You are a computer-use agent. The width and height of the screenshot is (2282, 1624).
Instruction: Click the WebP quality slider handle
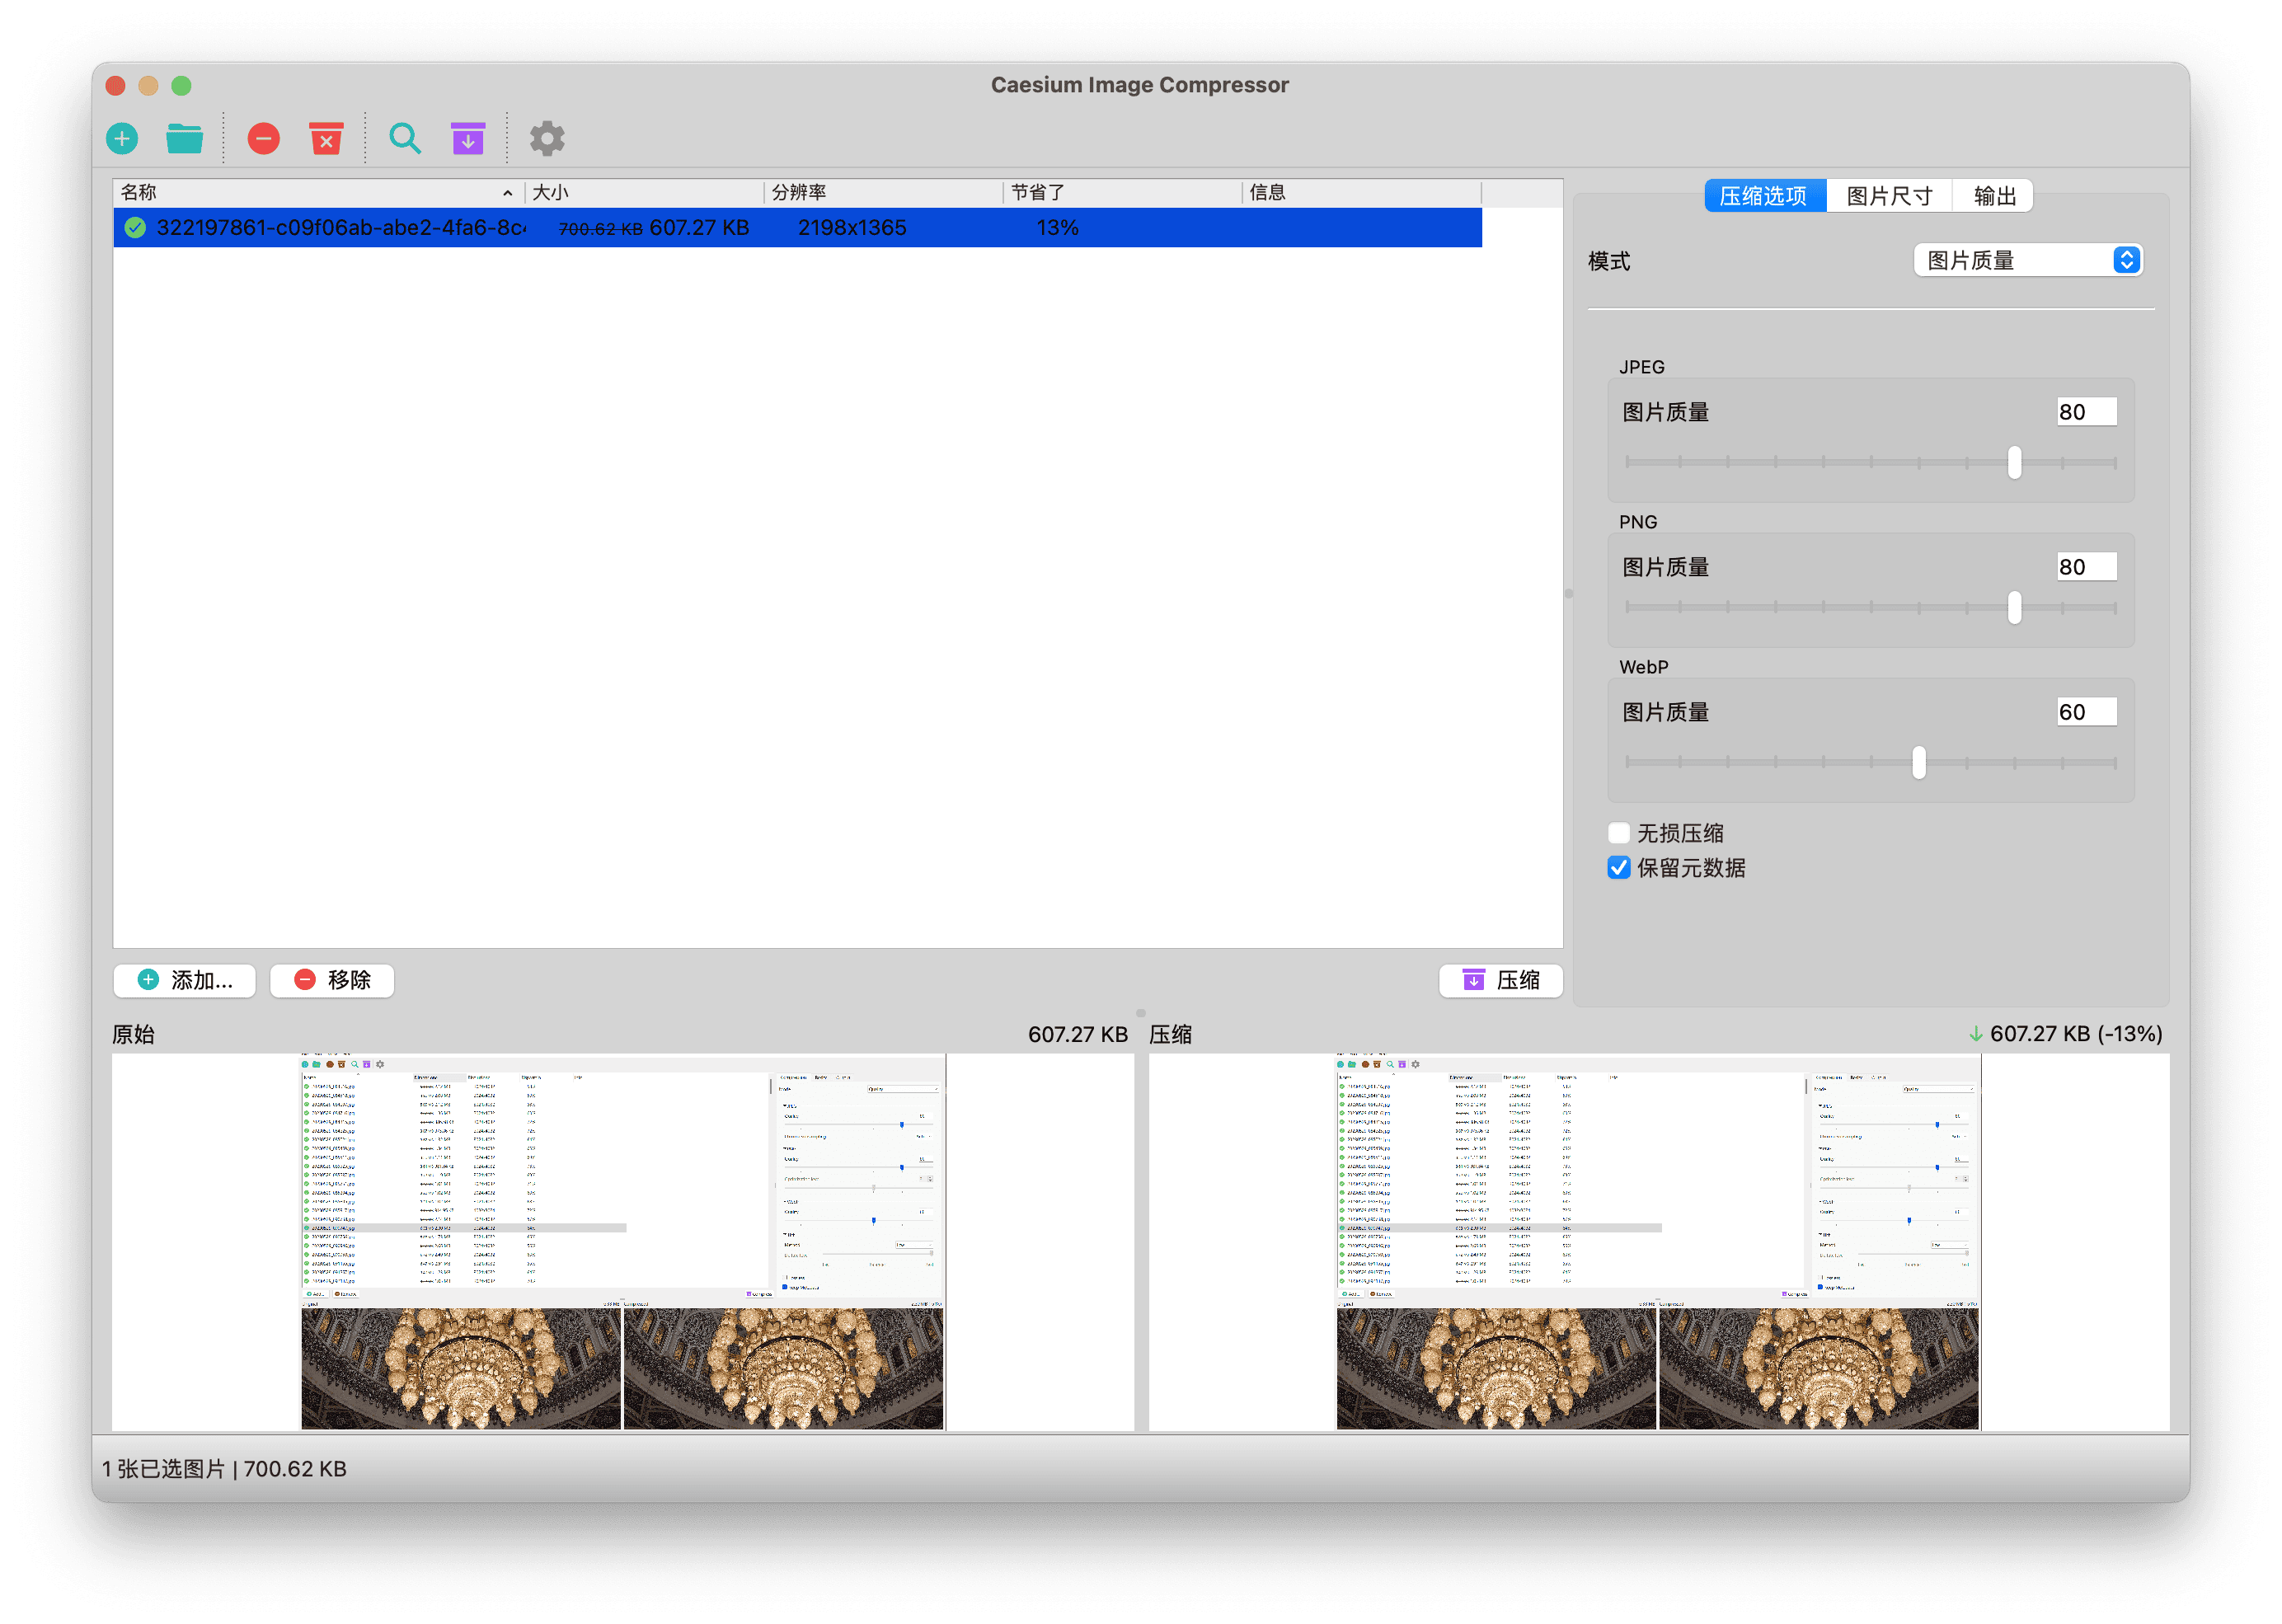click(x=1918, y=762)
